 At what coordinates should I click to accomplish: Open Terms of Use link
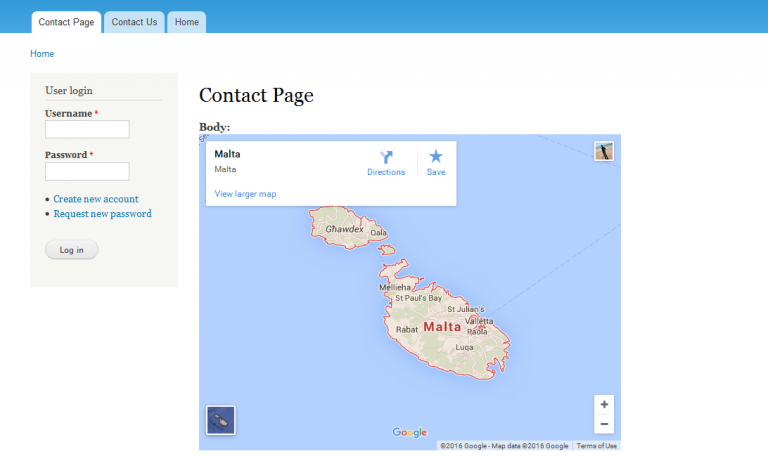[596, 446]
